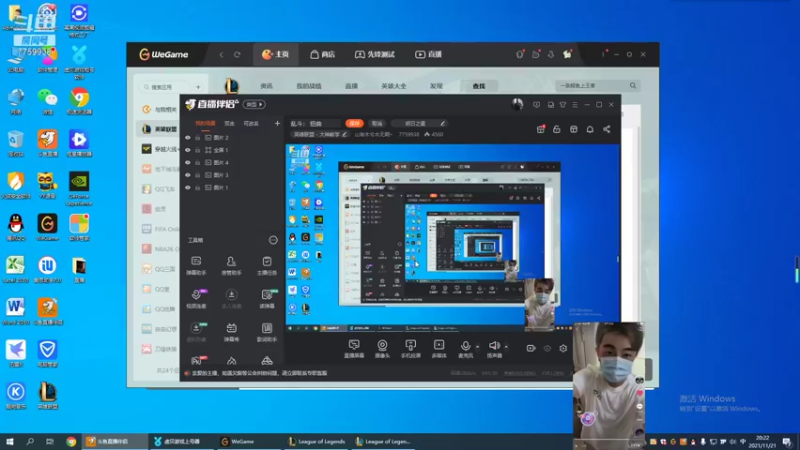Share the stream via share icon
800x450 pixels.
(x=607, y=130)
